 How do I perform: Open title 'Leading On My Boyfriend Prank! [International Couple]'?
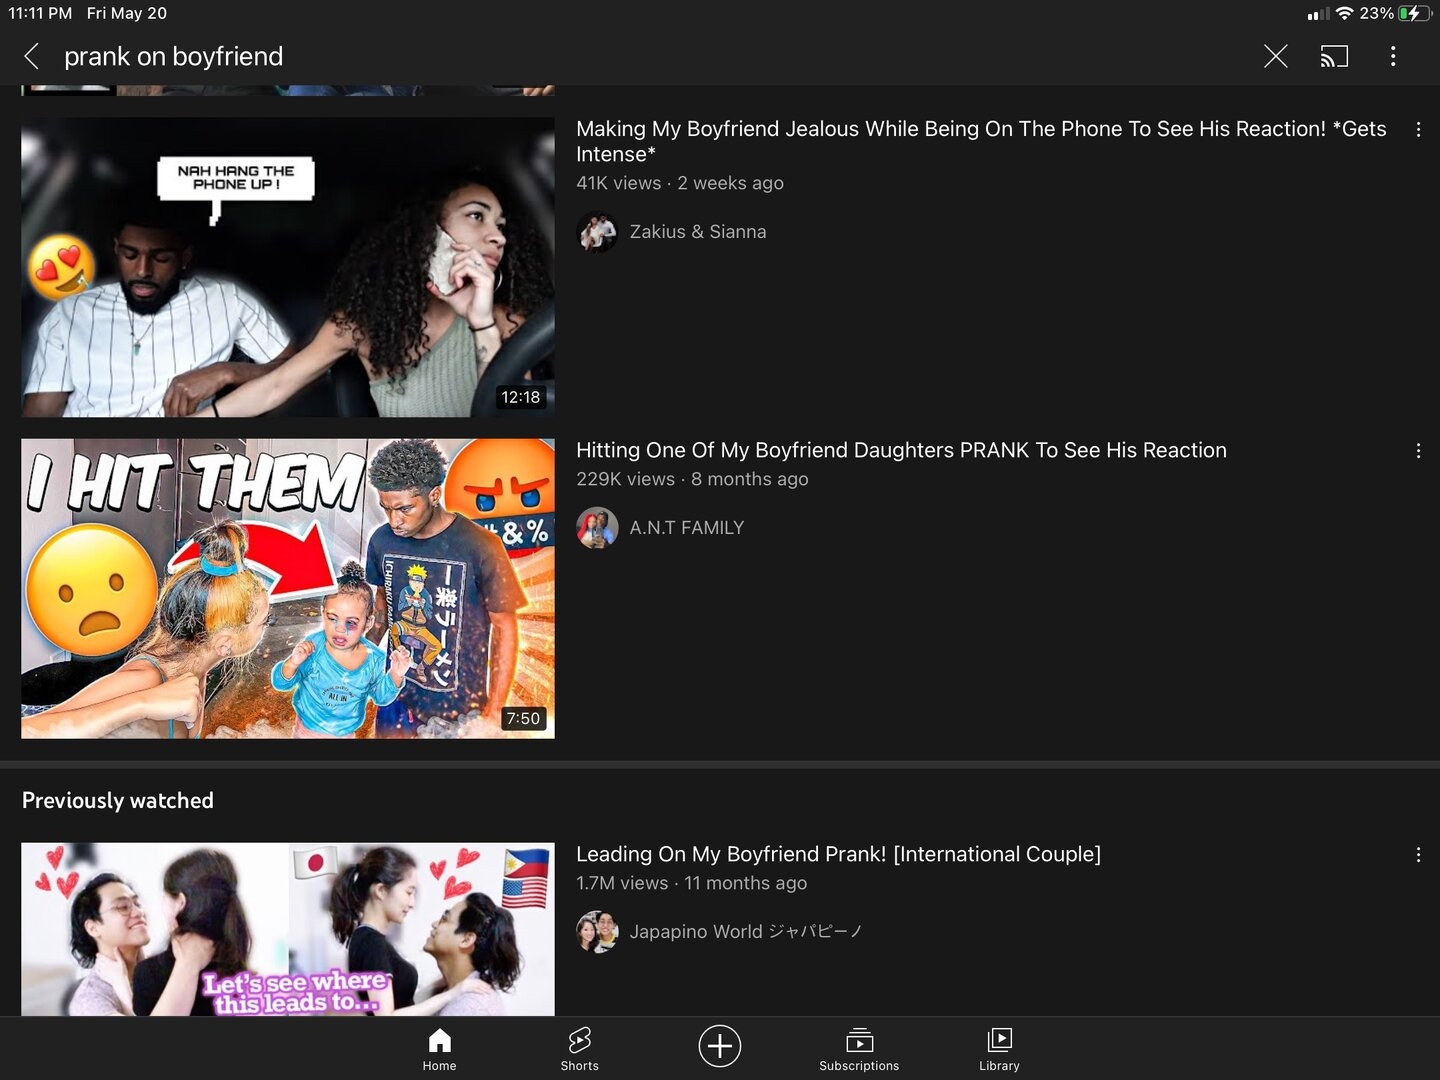tap(838, 854)
